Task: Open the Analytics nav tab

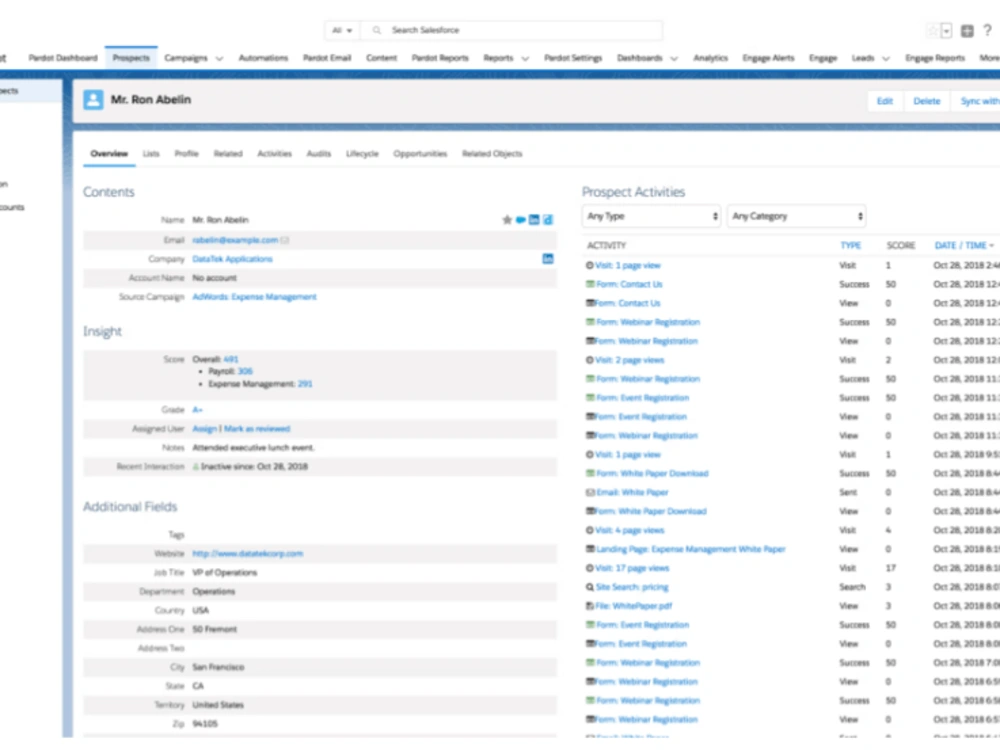Action: (710, 58)
